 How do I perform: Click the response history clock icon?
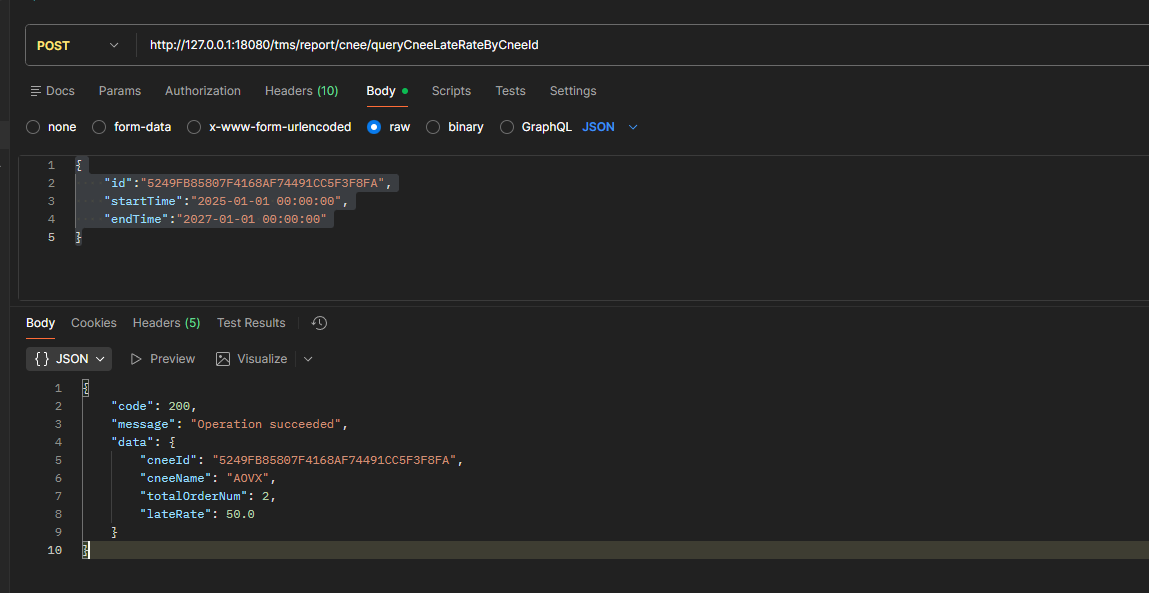point(319,323)
